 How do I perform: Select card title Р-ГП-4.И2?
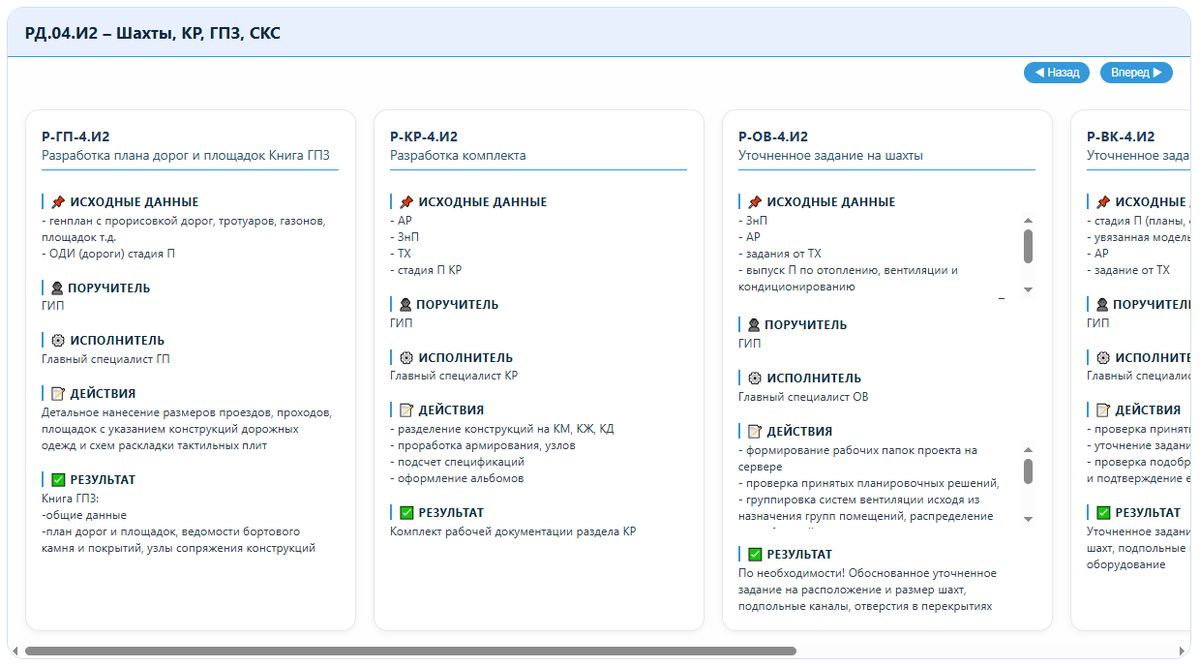[x=75, y=137]
